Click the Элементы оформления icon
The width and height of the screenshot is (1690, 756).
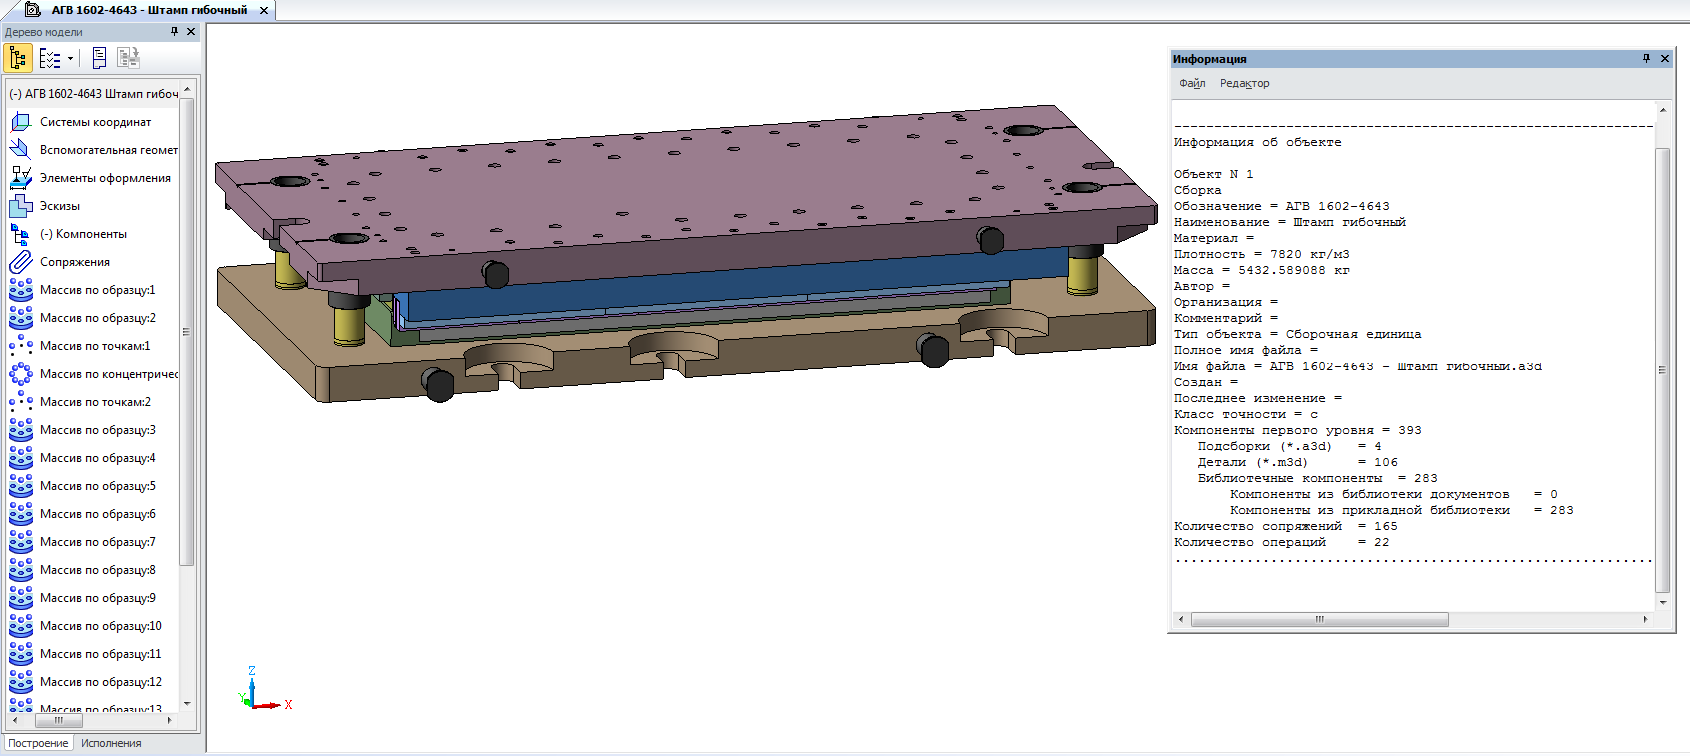click(x=20, y=178)
